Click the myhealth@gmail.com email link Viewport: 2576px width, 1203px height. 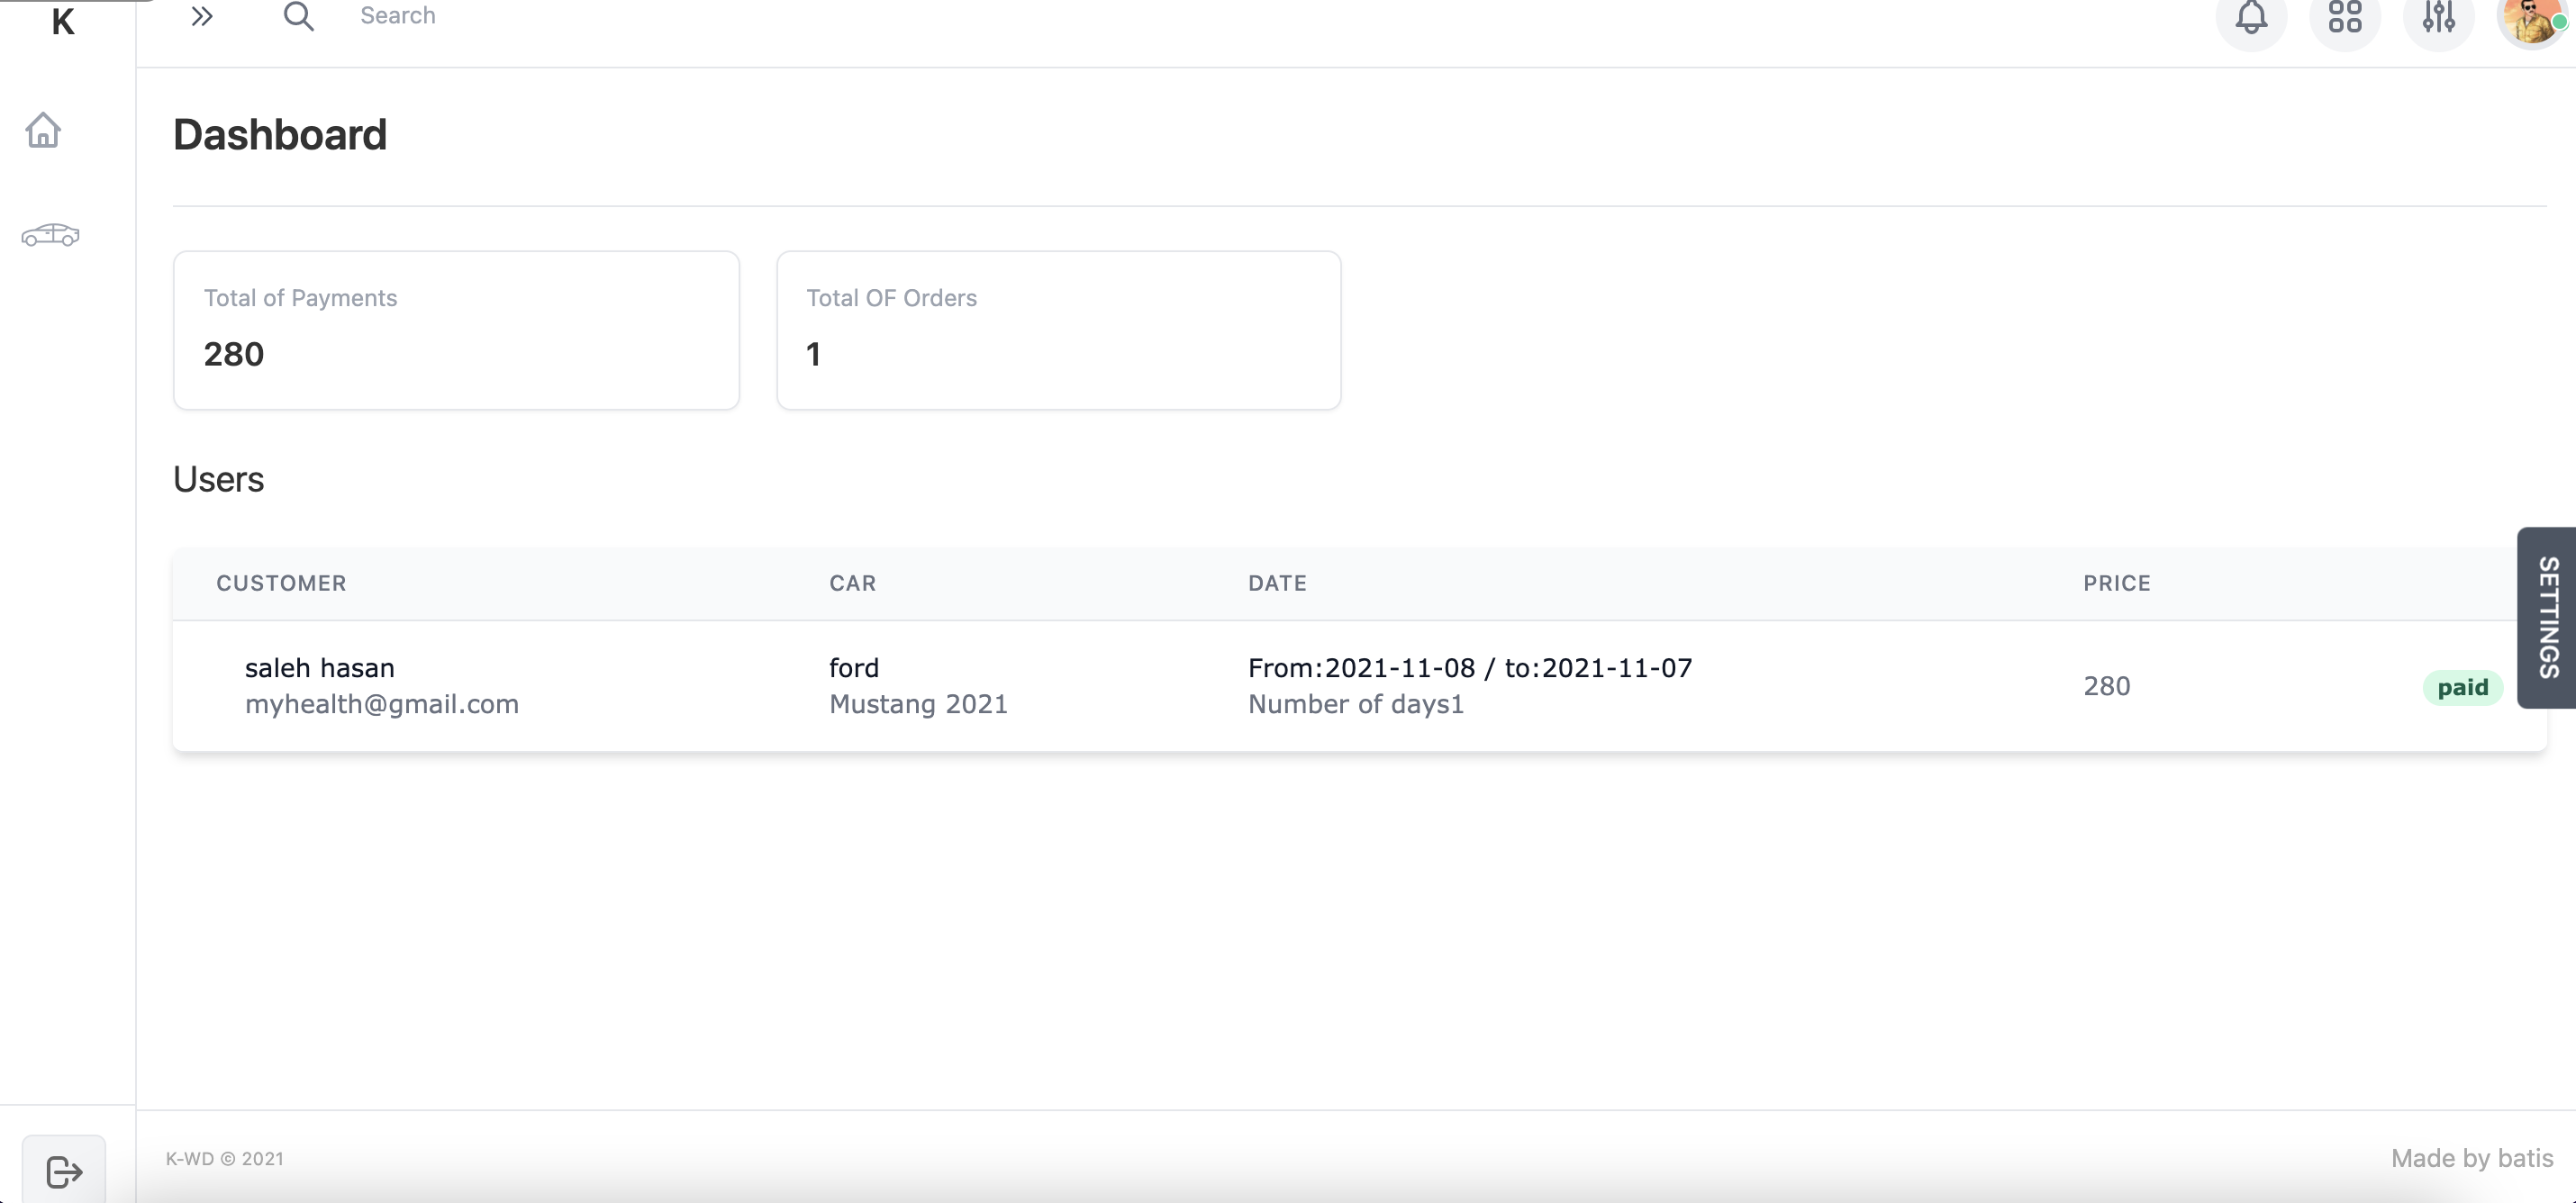[x=381, y=704]
